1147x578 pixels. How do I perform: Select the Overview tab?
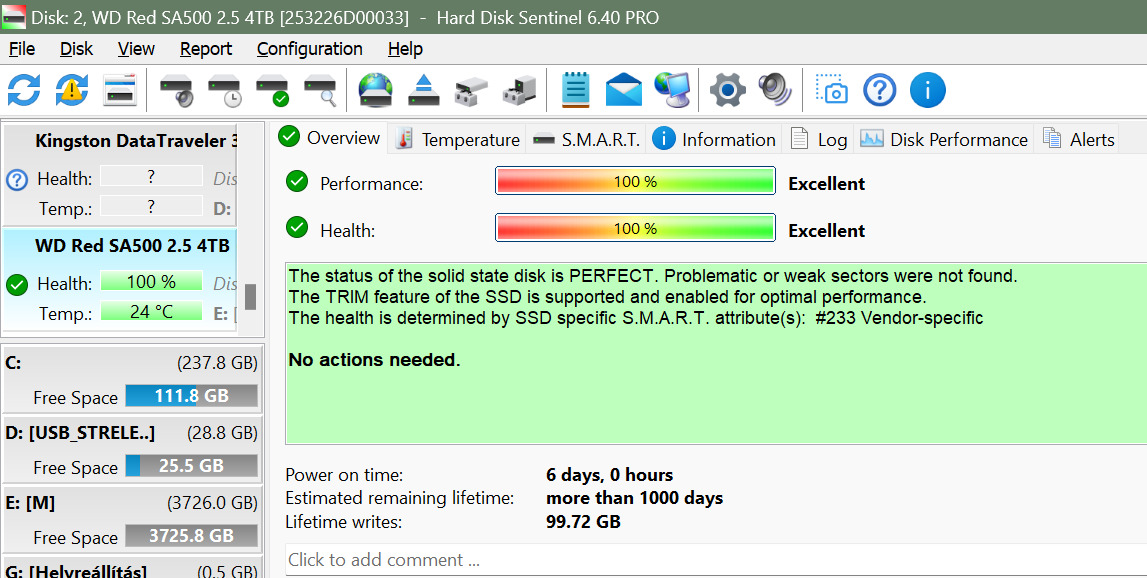coord(330,138)
